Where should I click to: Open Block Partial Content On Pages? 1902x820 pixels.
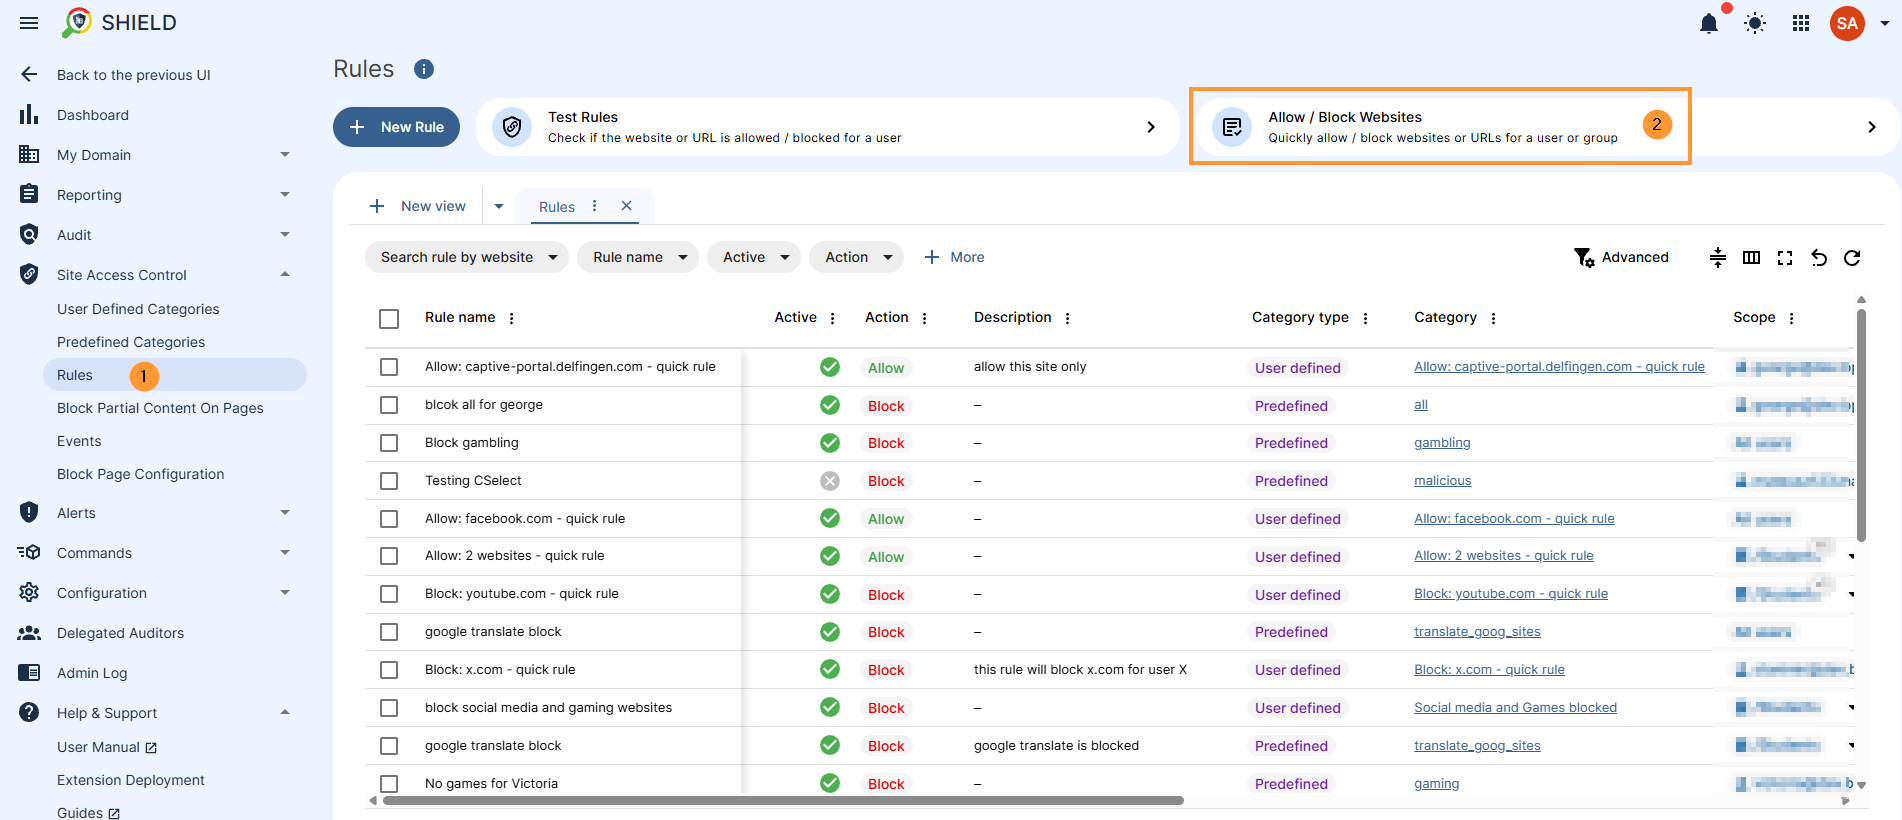(x=160, y=408)
